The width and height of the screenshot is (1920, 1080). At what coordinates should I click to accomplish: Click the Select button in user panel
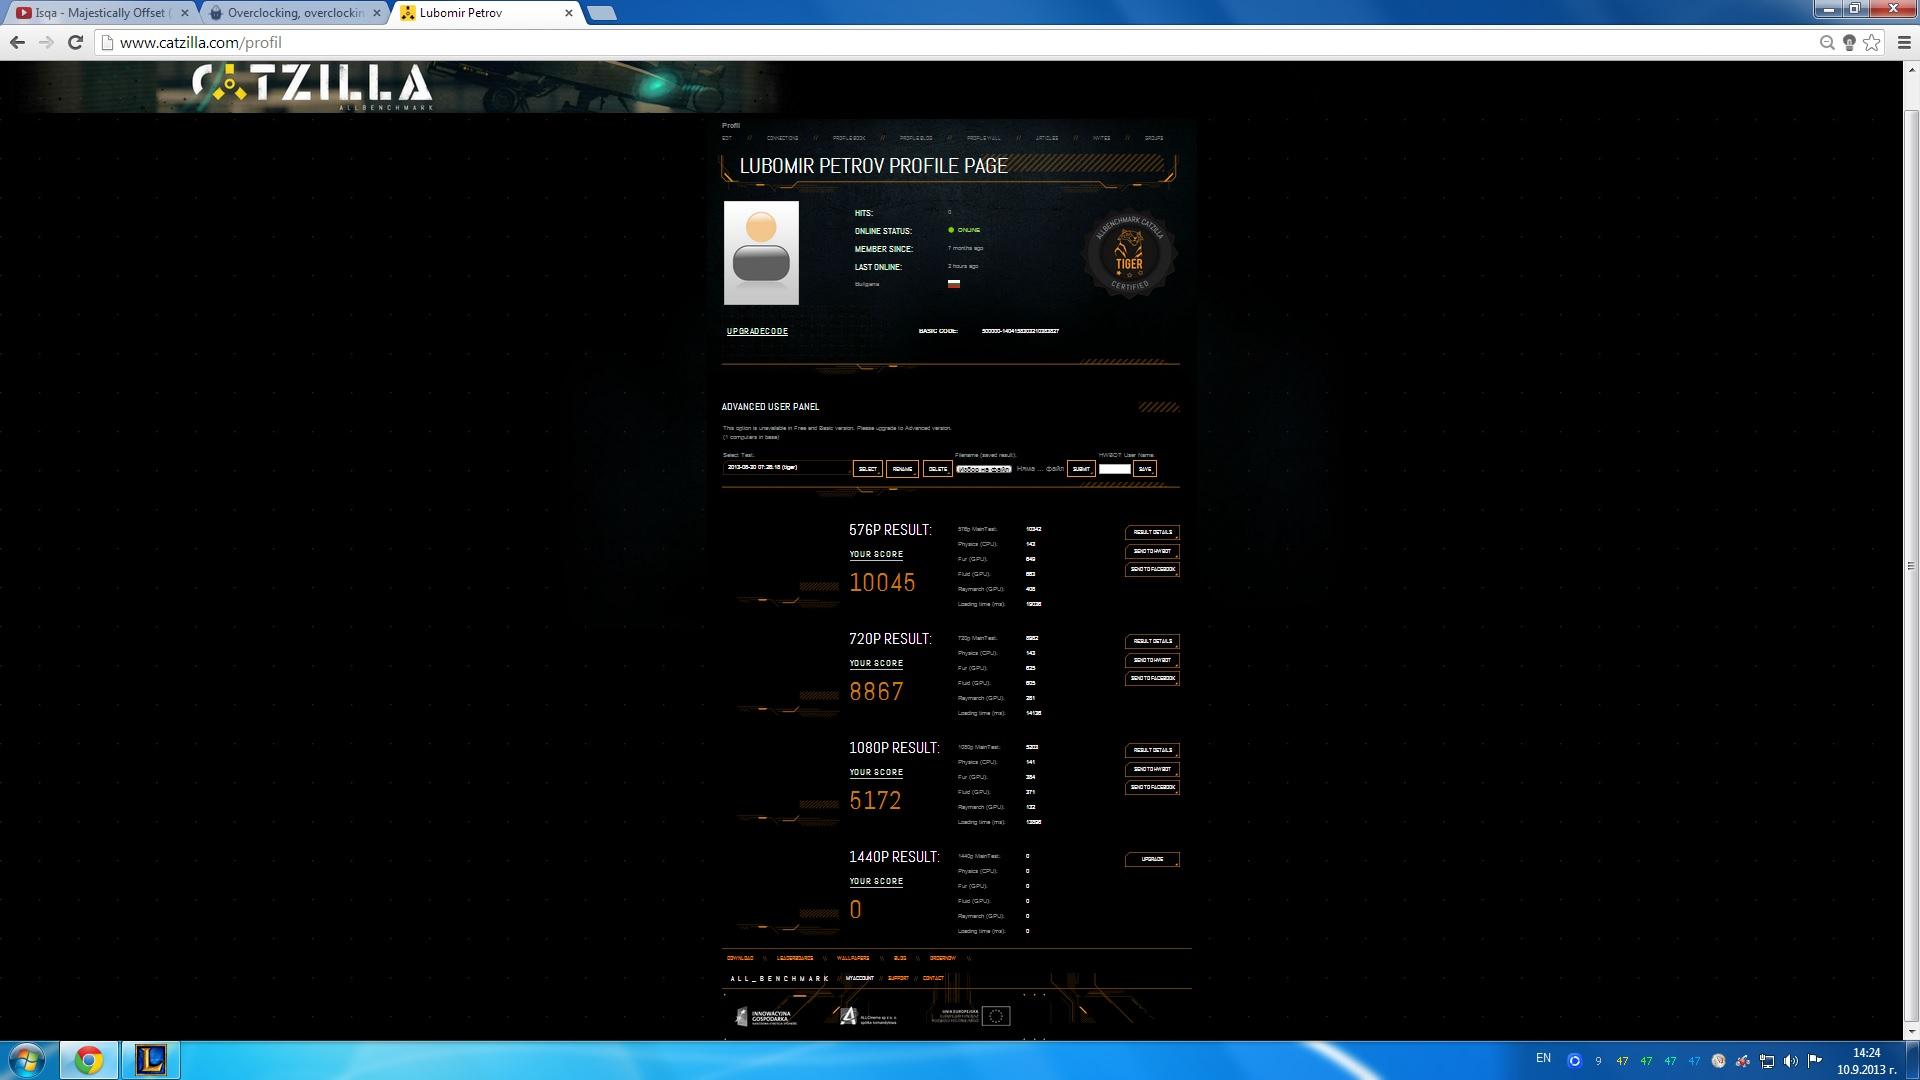pyautogui.click(x=867, y=469)
